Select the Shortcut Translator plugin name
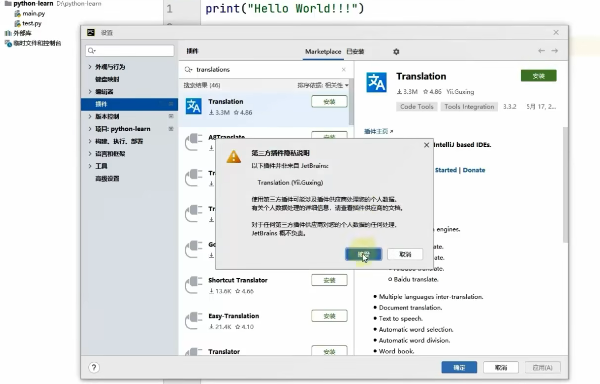Image resolution: width=600 pixels, height=384 pixels. point(238,280)
